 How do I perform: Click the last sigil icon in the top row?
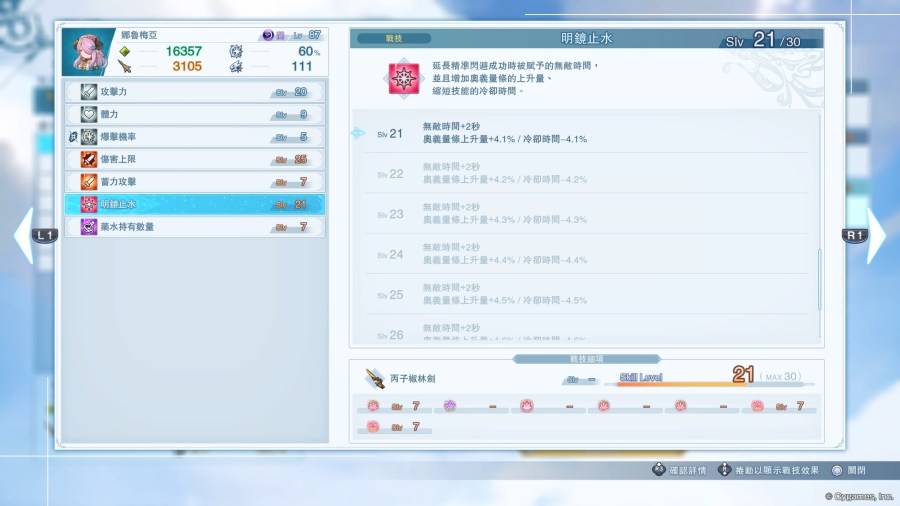pos(757,406)
